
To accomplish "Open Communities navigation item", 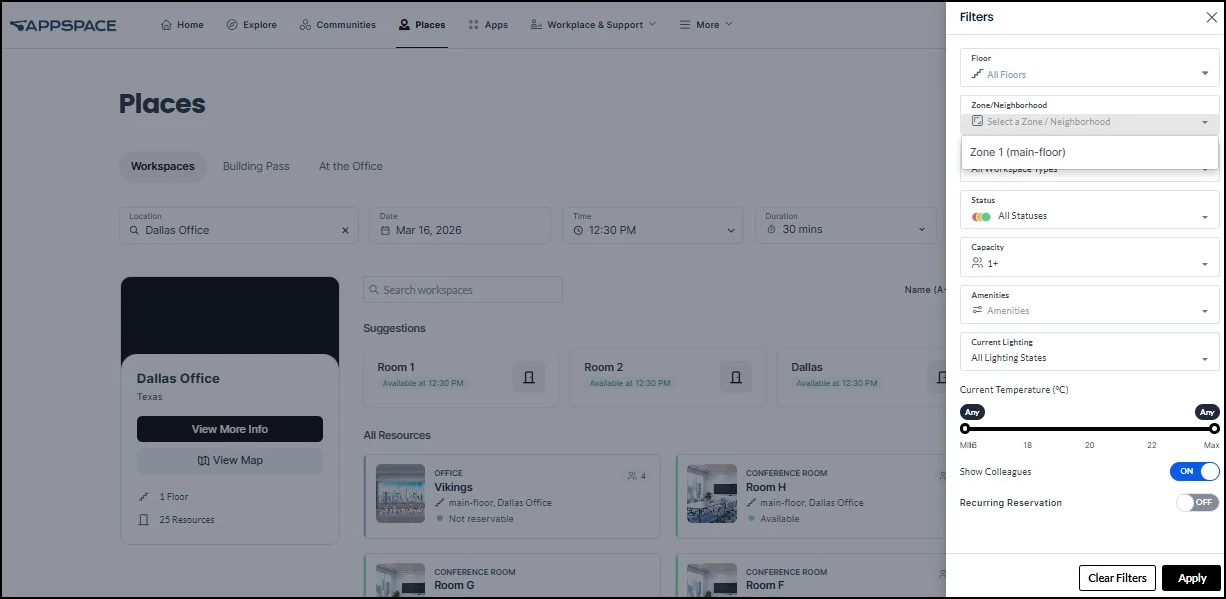I will point(337,25).
